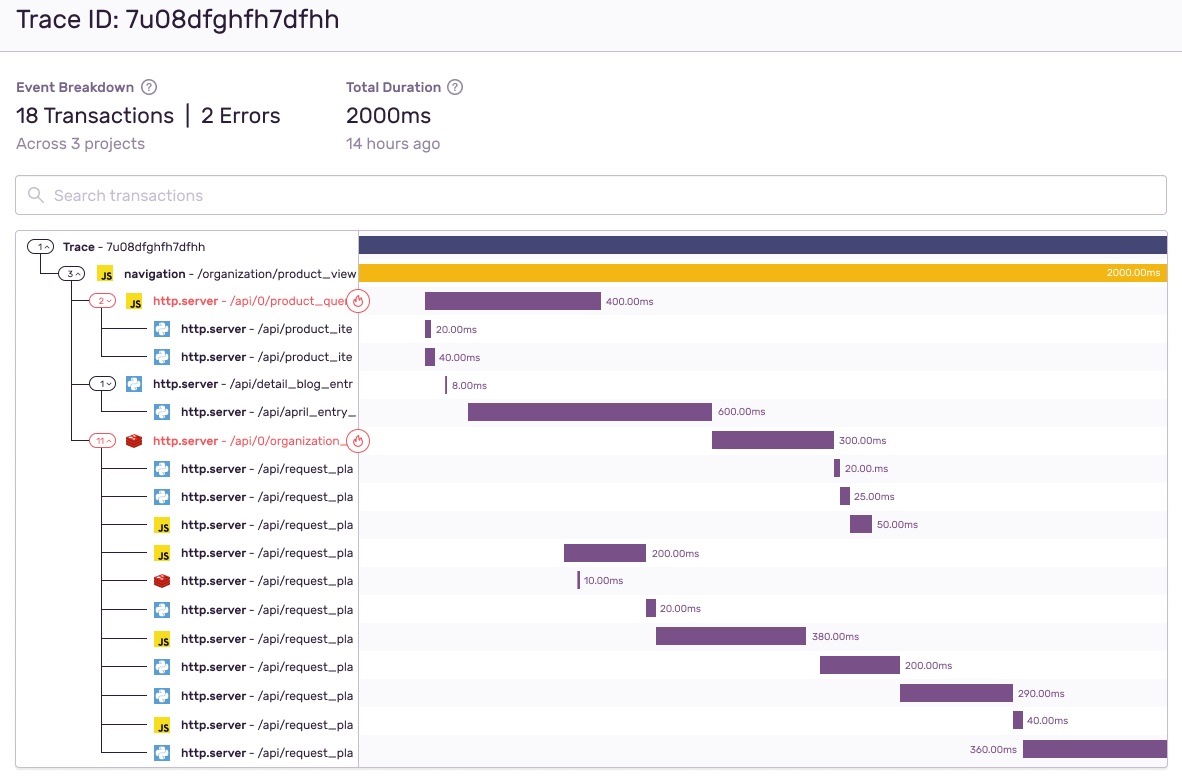The width and height of the screenshot is (1182, 777).
Task: Open the help tooltip icon beside Total Duration
Action: (x=456, y=87)
